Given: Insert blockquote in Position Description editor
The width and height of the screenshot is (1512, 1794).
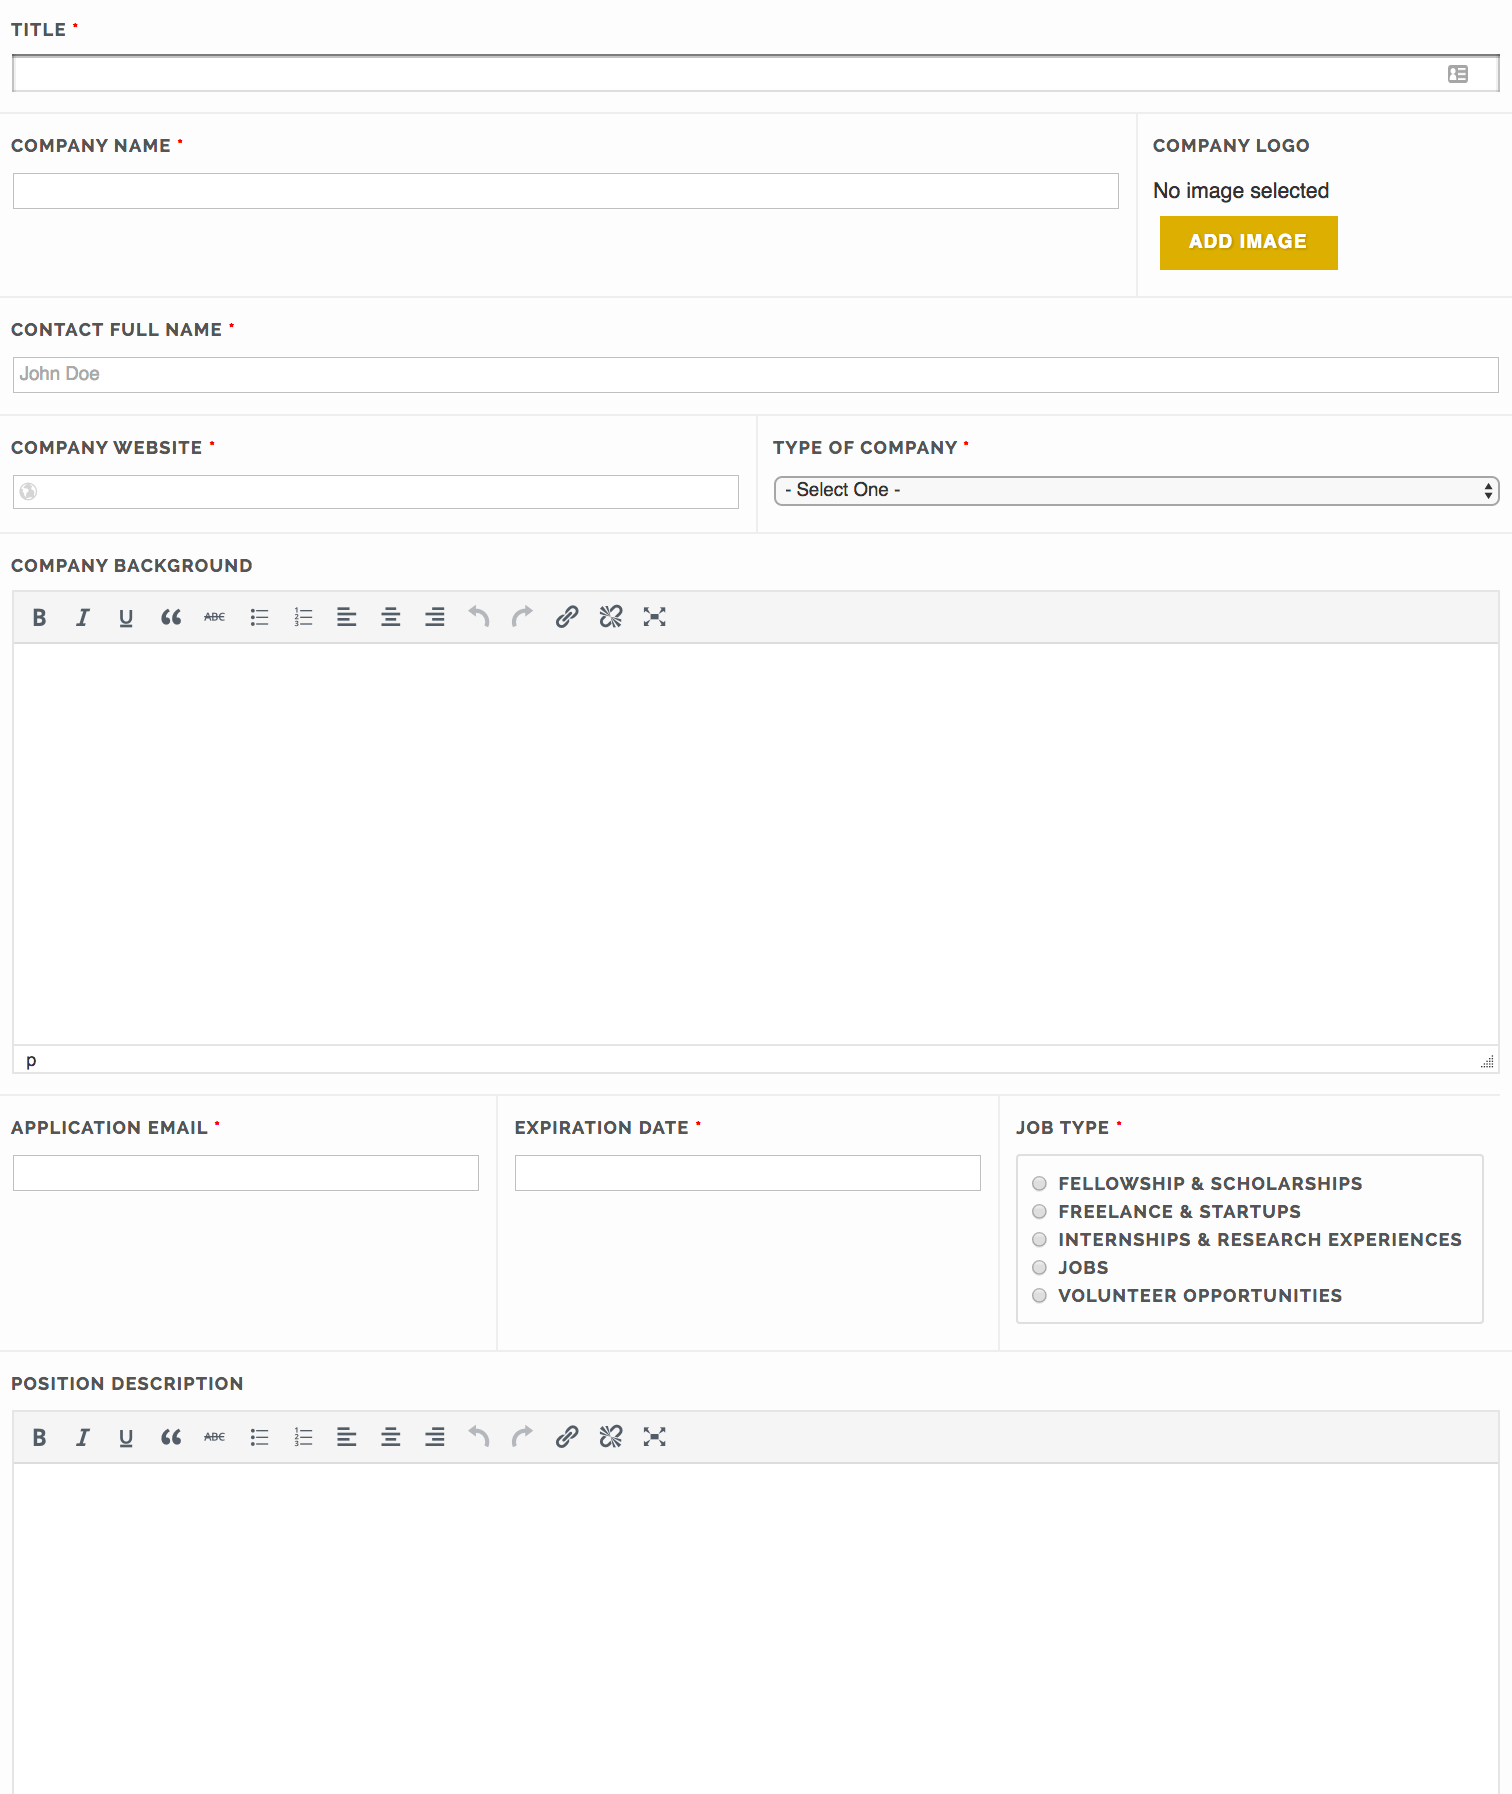Looking at the screenshot, I should (x=171, y=1437).
